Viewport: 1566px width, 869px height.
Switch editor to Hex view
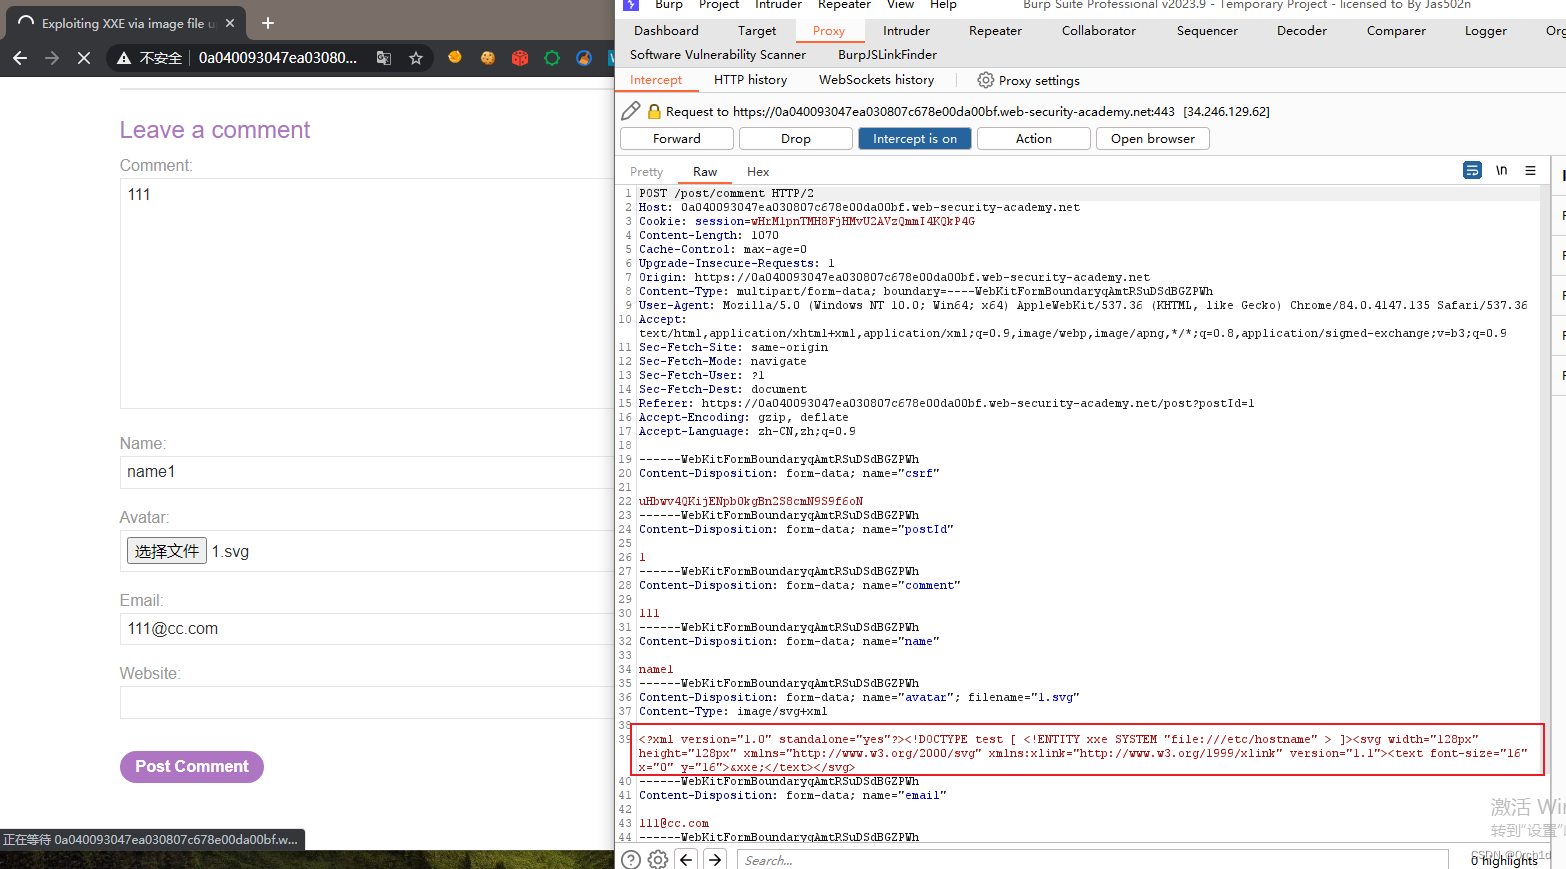pos(758,172)
